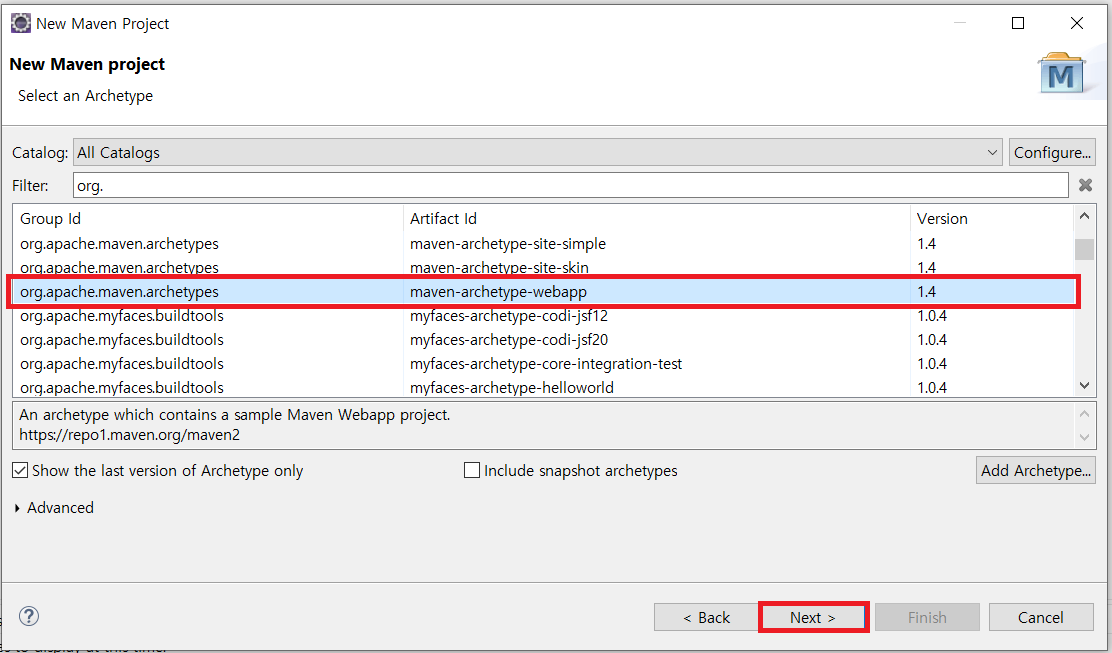Go to the next page with Next >
The height and width of the screenshot is (653, 1112).
coord(813,618)
